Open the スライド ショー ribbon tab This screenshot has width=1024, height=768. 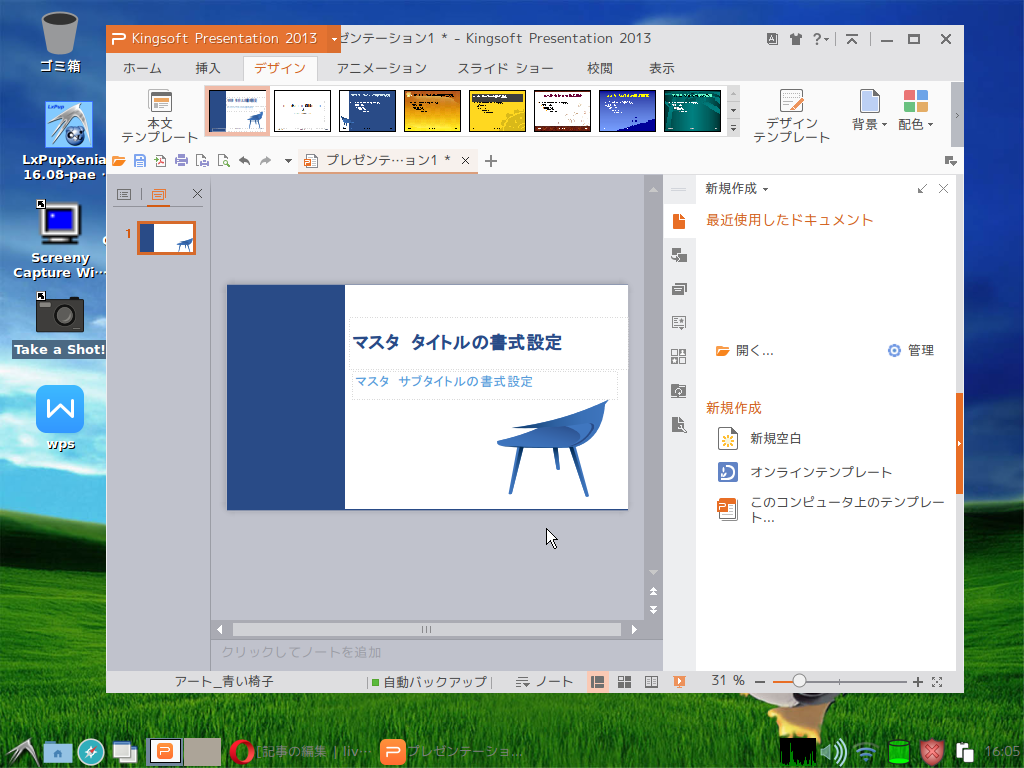tap(505, 69)
